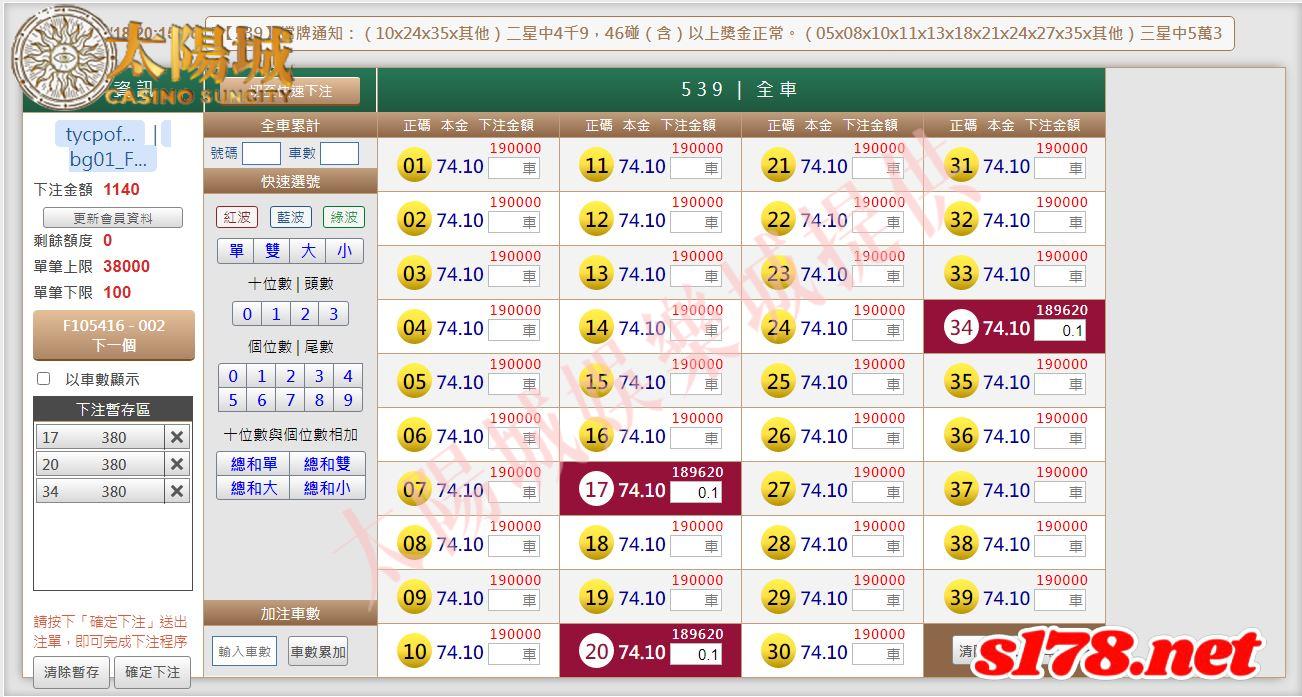The image size is (1302, 697).
Task: Click 輸入車數 button
Action: (244, 651)
